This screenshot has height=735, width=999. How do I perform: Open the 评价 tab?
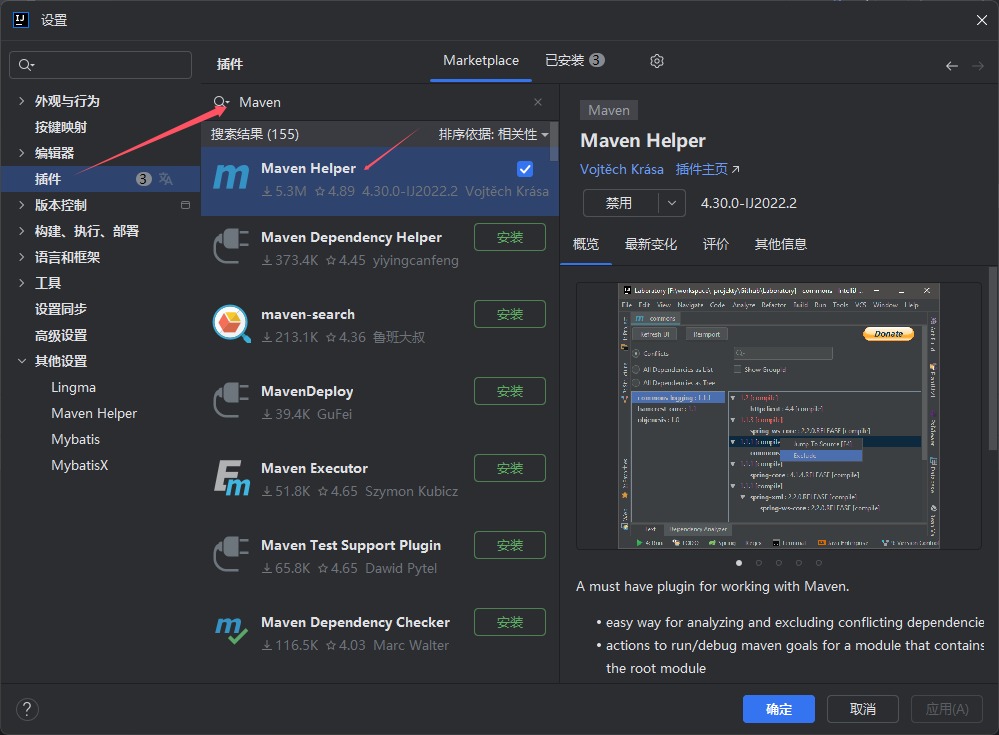point(715,244)
